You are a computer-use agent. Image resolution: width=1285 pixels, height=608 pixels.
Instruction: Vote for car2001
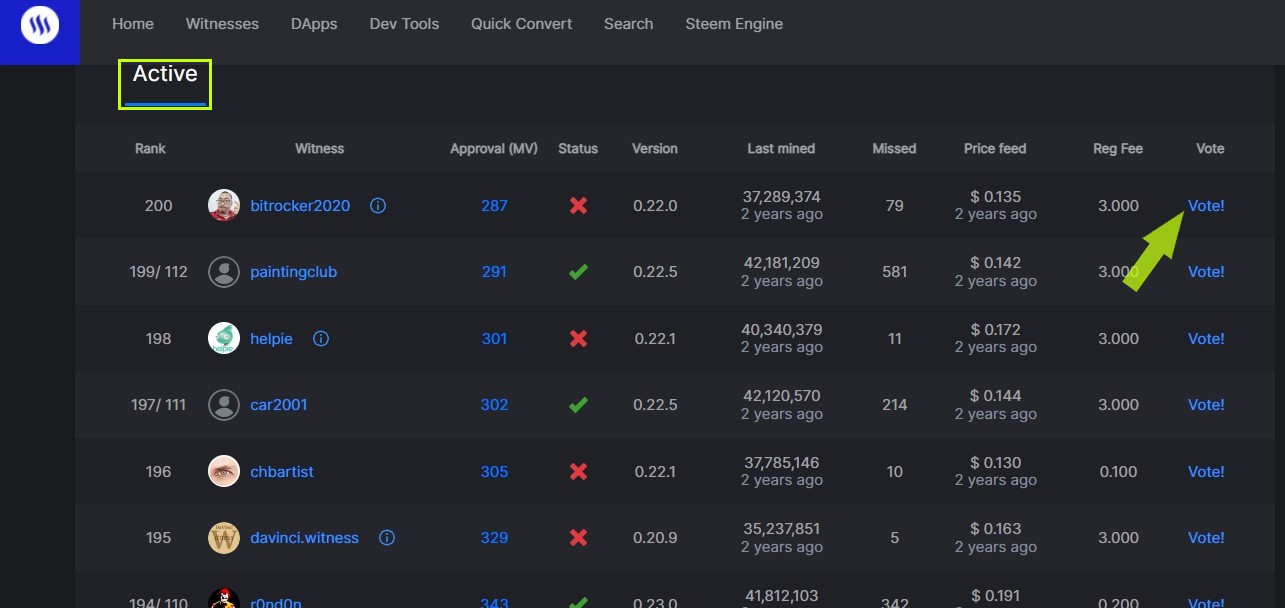[1206, 405]
